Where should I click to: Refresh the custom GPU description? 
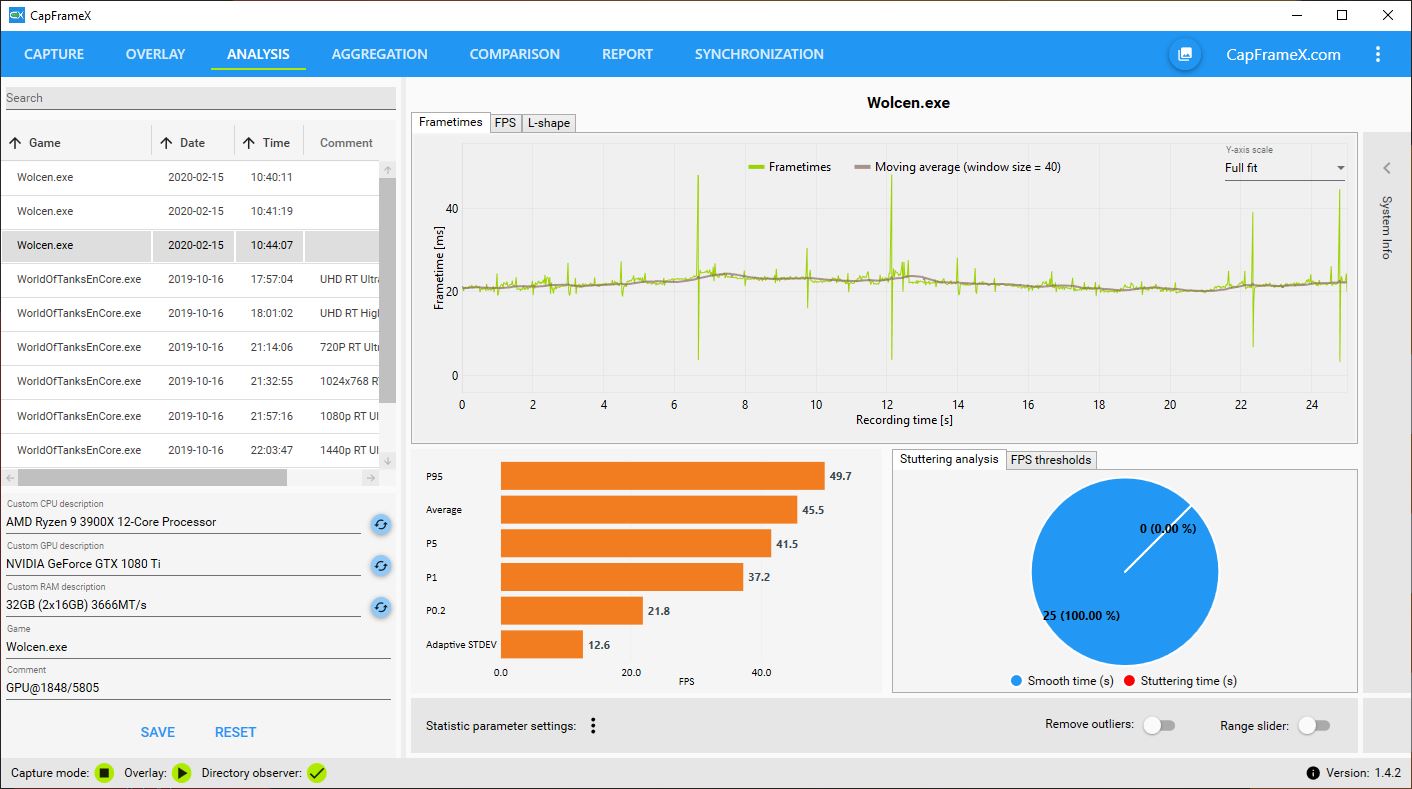pyautogui.click(x=380, y=566)
